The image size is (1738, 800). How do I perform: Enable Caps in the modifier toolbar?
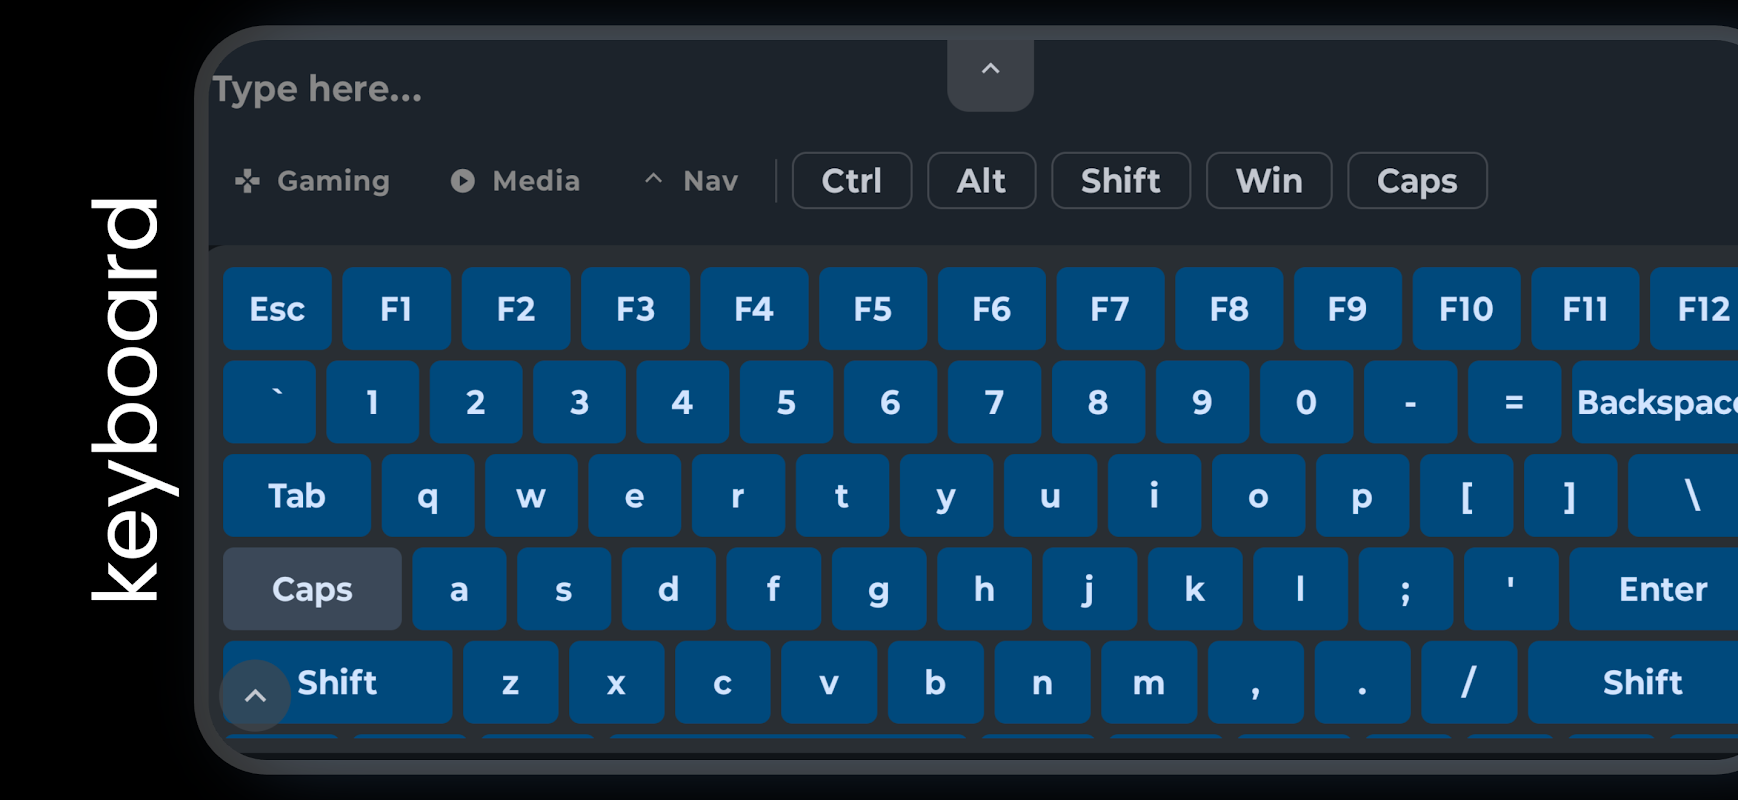[x=1416, y=181]
